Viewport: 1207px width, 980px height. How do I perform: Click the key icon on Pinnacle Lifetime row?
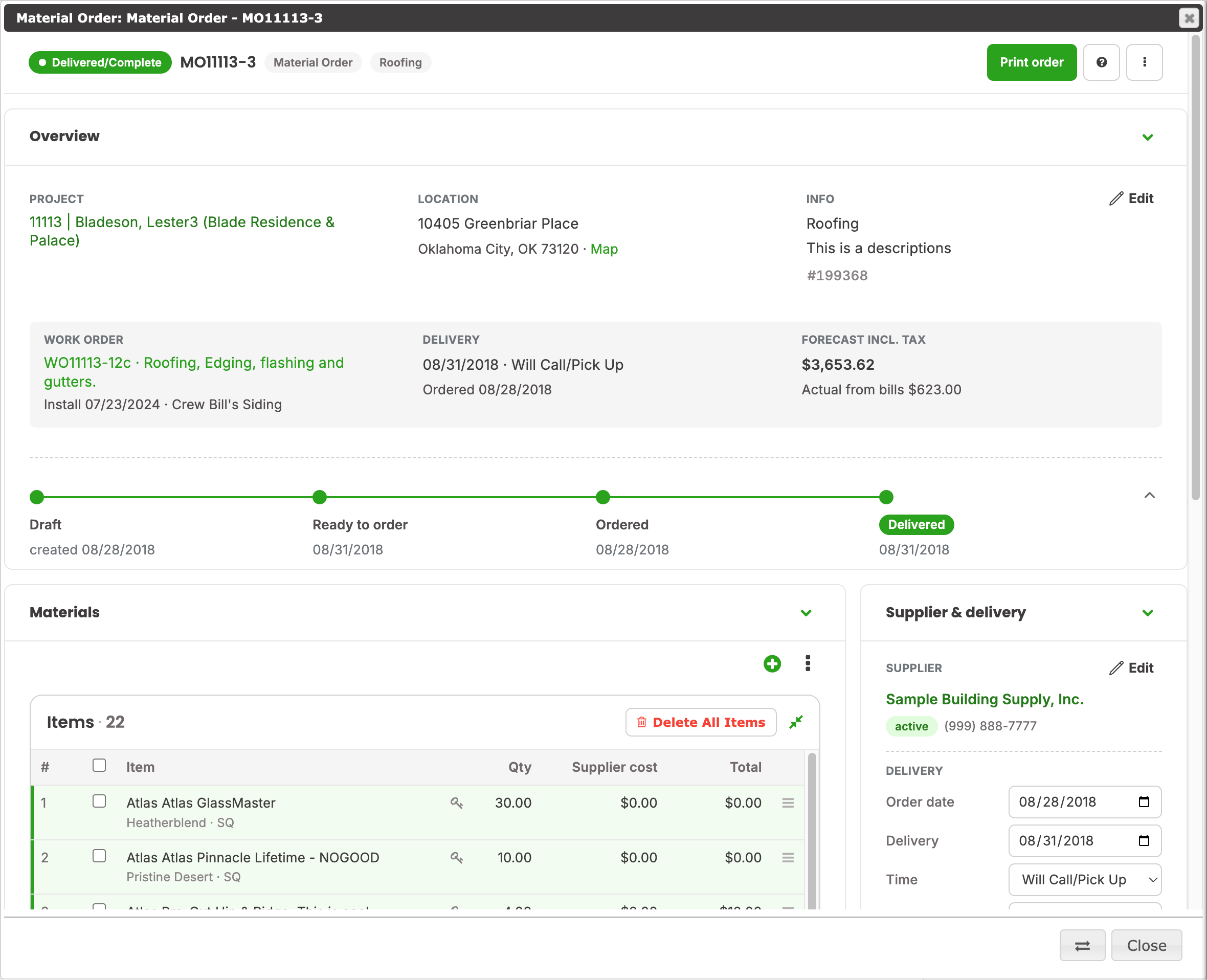click(x=457, y=857)
